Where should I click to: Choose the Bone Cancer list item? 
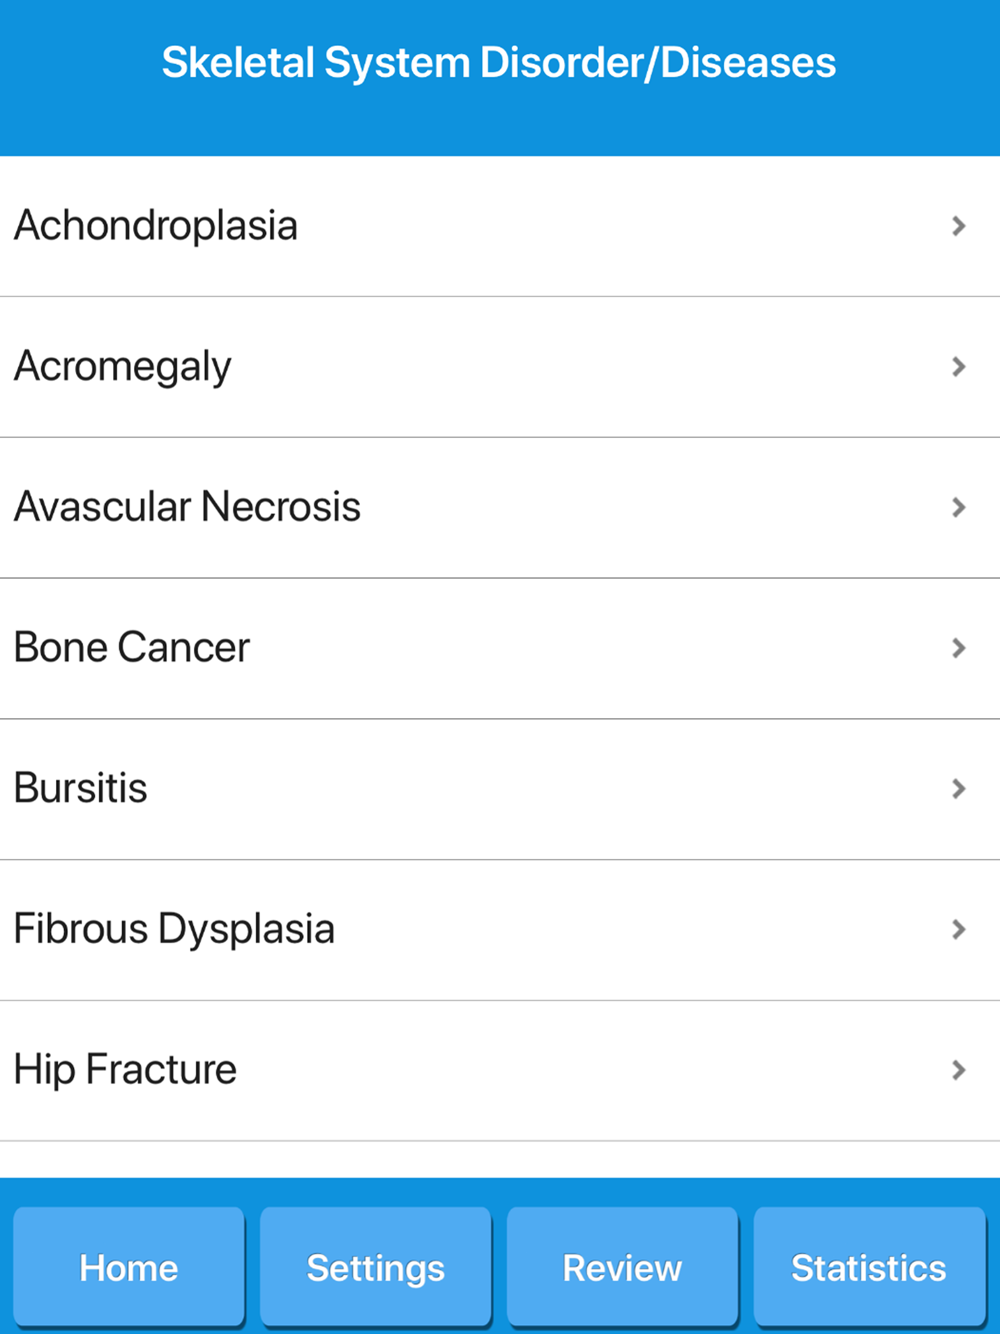click(x=132, y=648)
